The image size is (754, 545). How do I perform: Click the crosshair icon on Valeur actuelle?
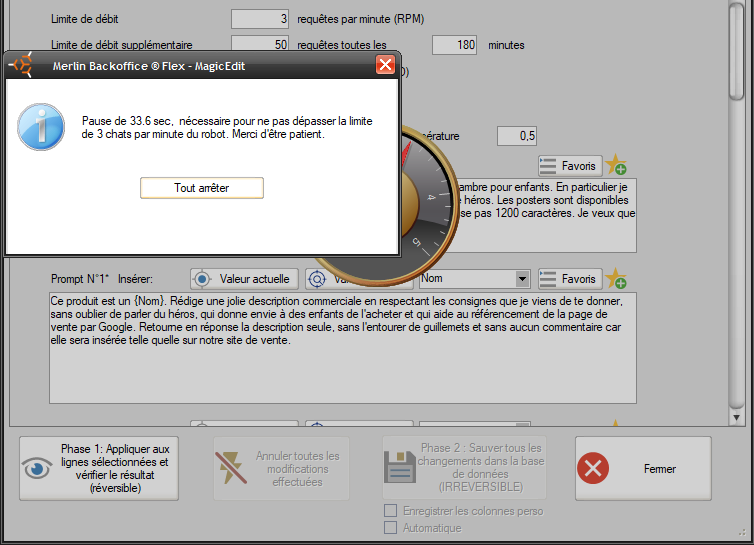click(202, 279)
